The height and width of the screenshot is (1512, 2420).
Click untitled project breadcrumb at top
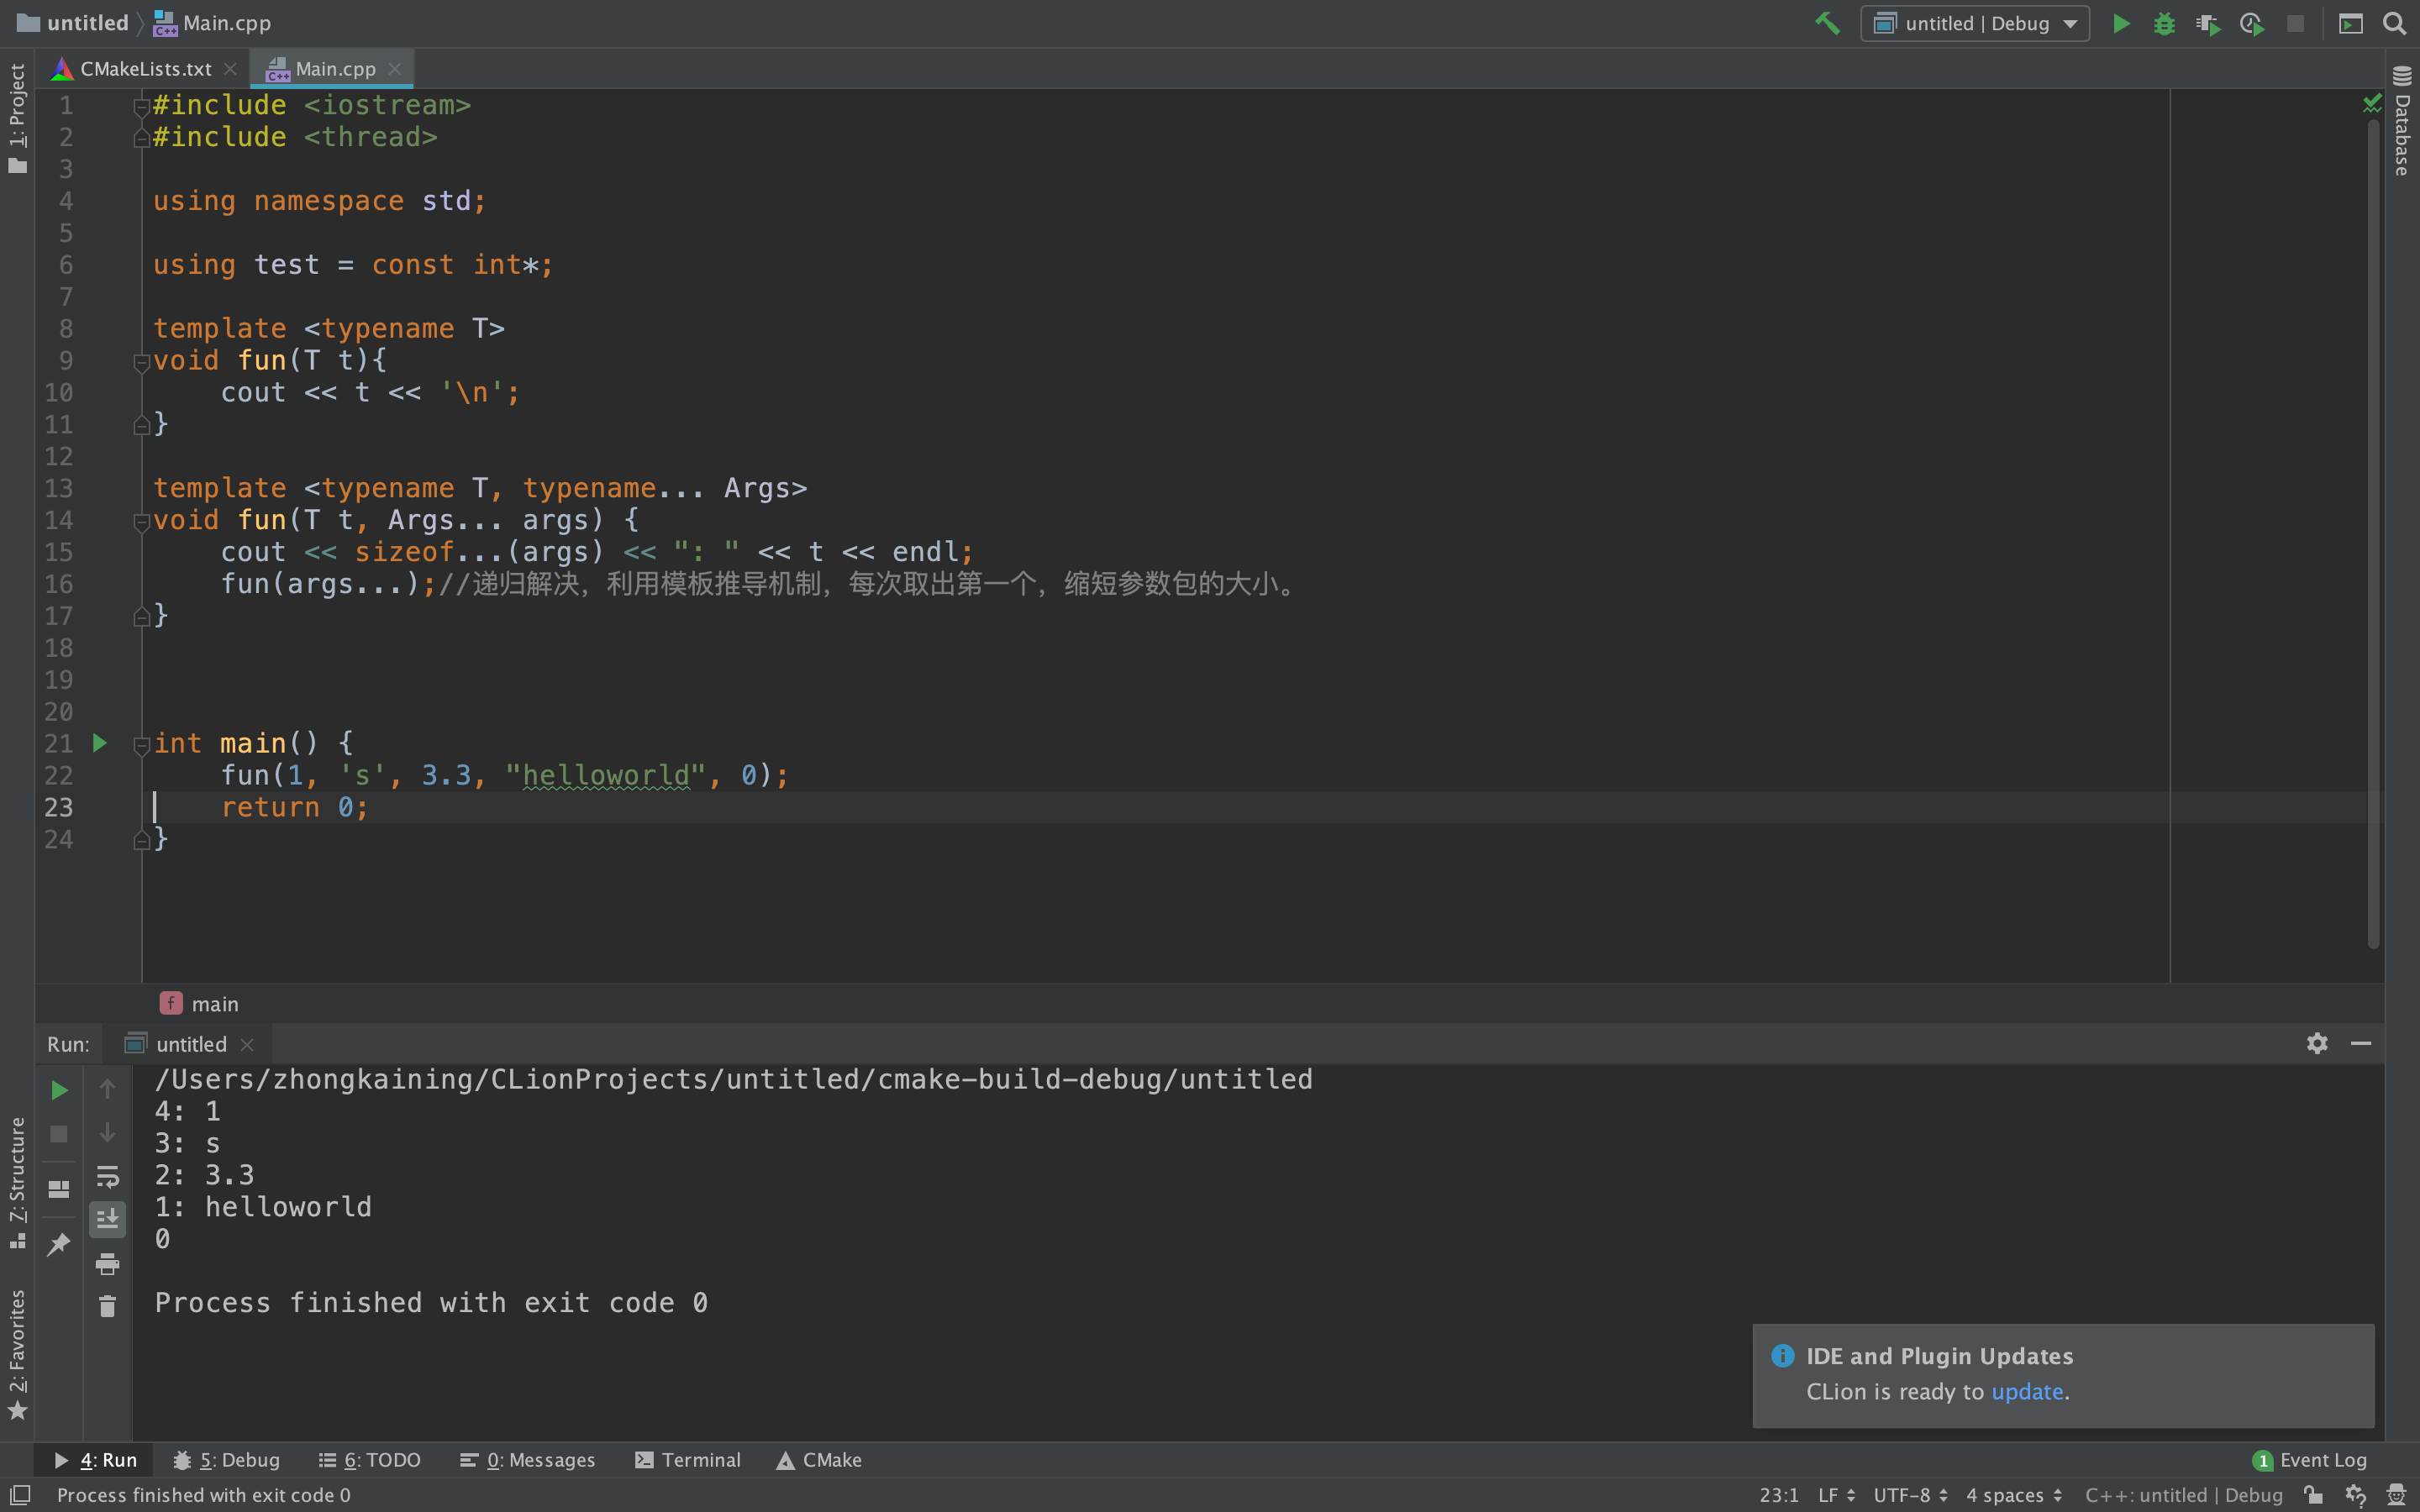74,23
